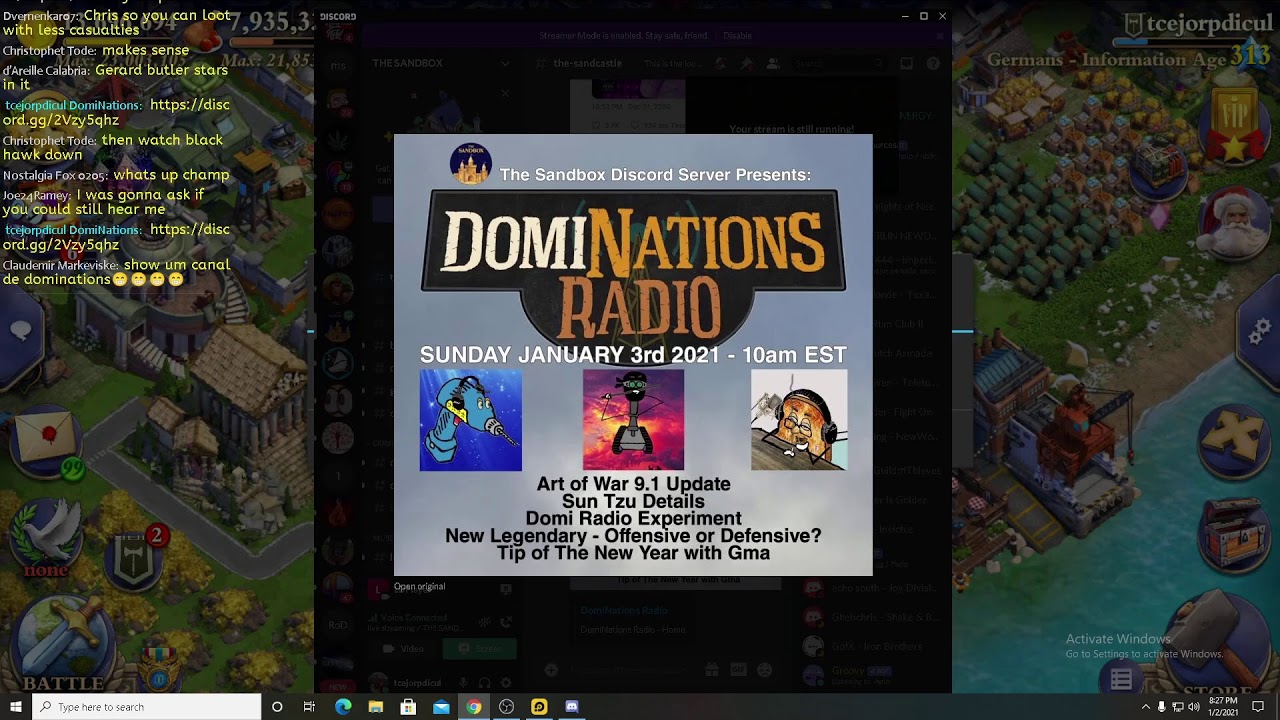Click the medal icon next to Battle

(158, 668)
